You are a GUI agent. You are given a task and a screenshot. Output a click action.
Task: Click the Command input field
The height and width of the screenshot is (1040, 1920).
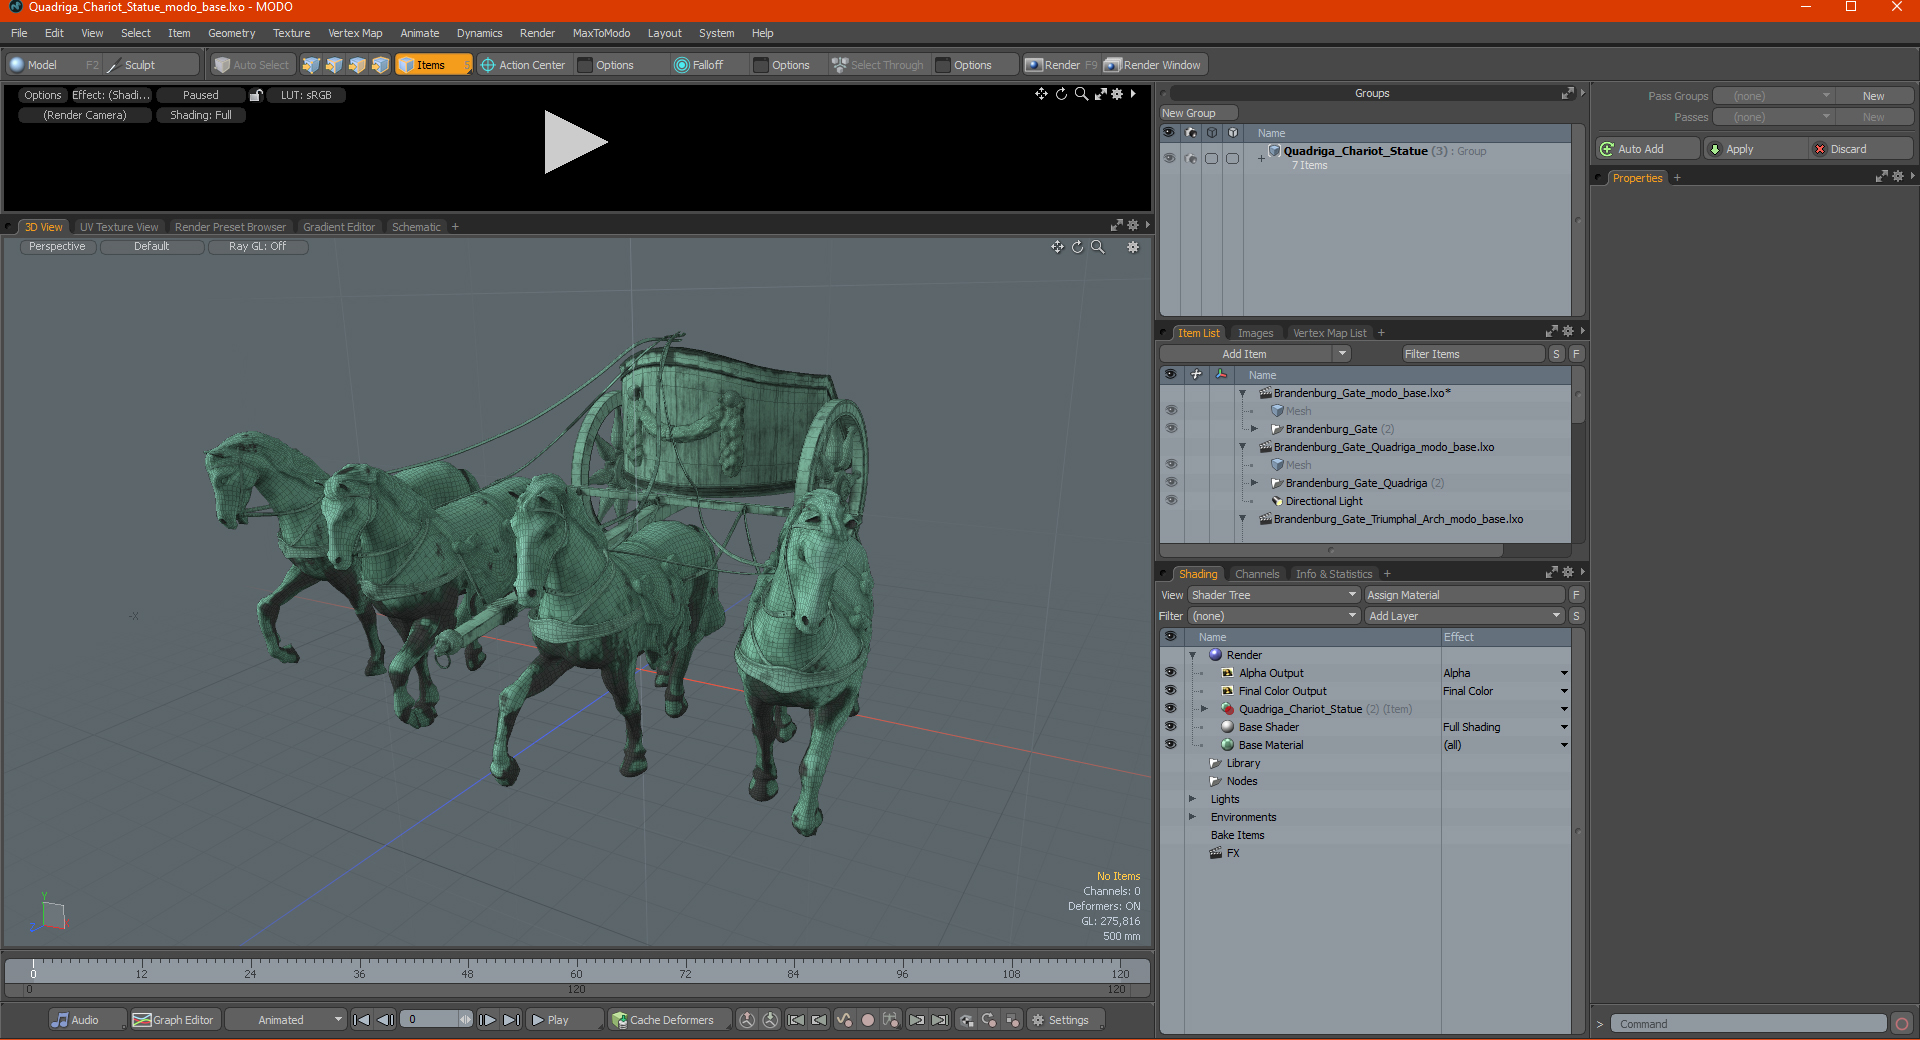click(x=1748, y=1023)
